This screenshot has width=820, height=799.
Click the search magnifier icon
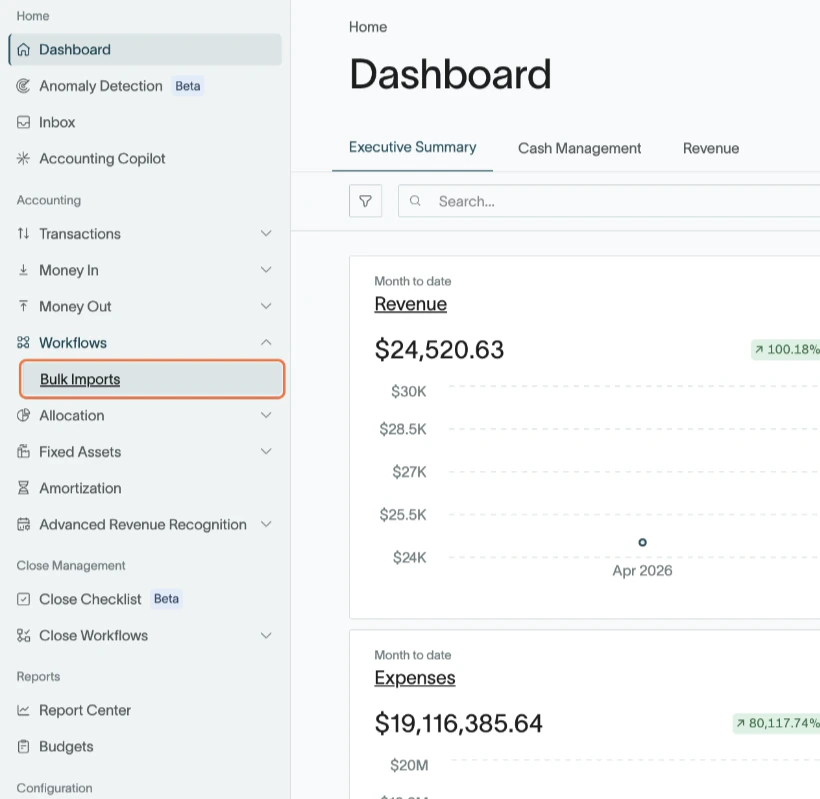tap(415, 201)
